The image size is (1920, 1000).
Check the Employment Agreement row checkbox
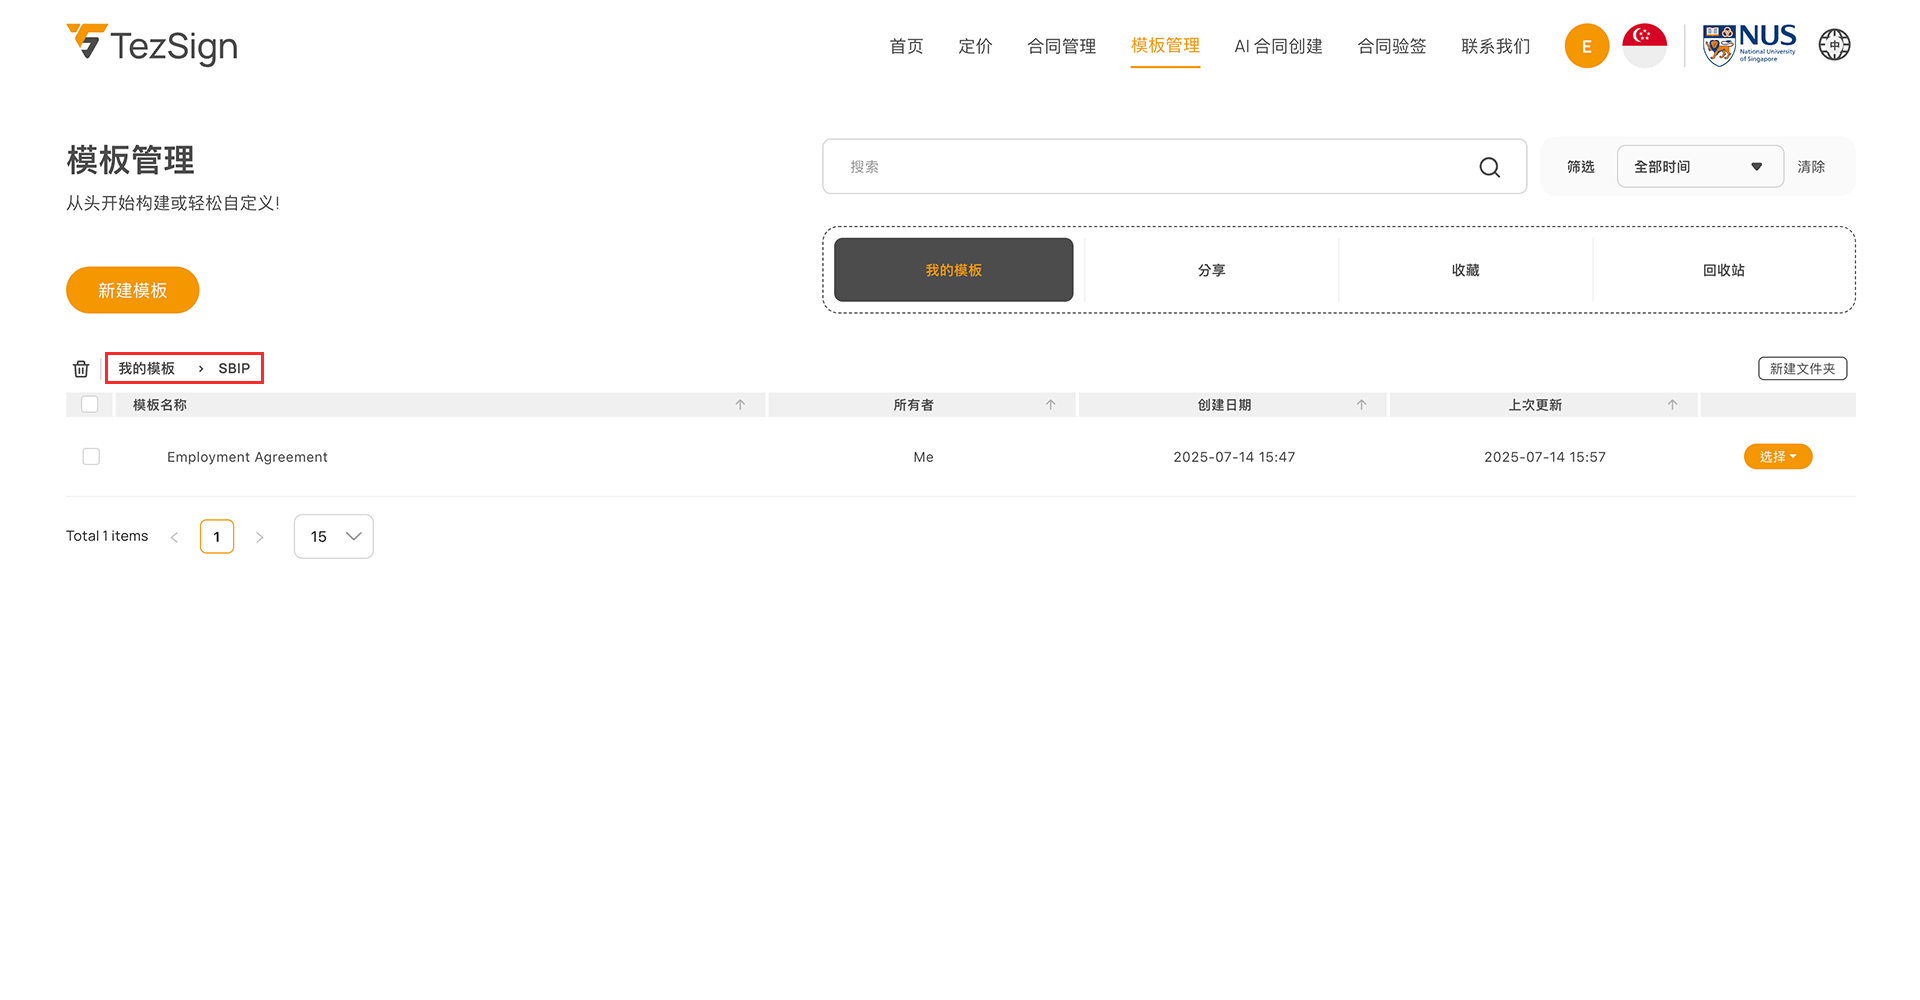point(91,457)
